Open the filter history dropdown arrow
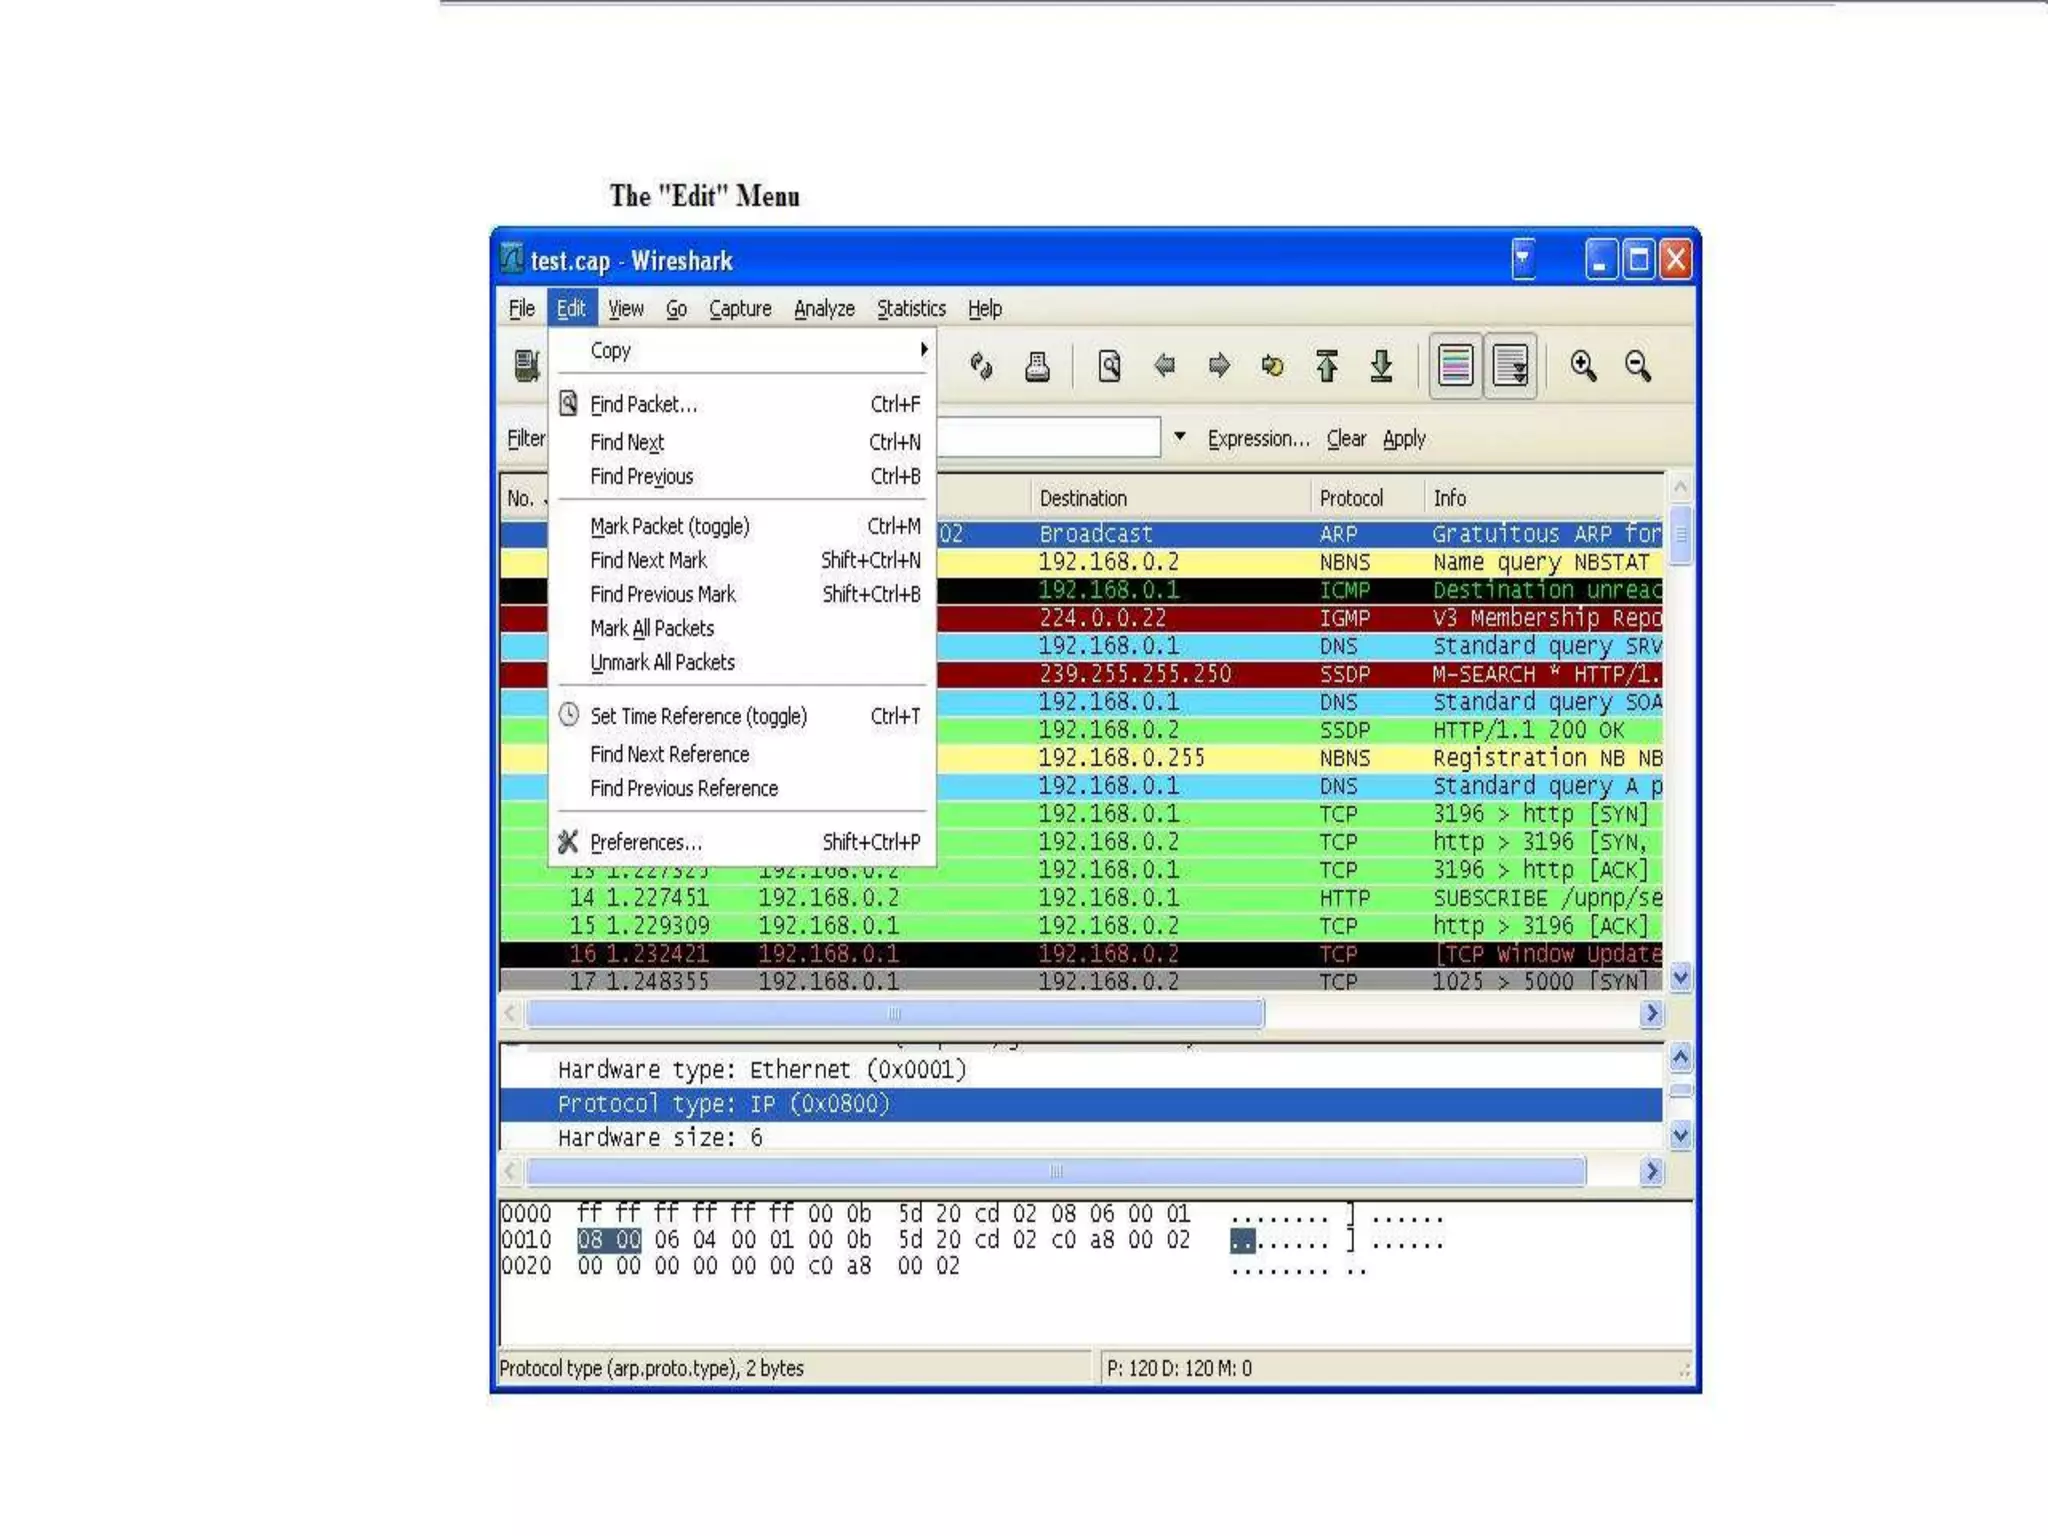The width and height of the screenshot is (2048, 1536). pyautogui.click(x=1180, y=437)
